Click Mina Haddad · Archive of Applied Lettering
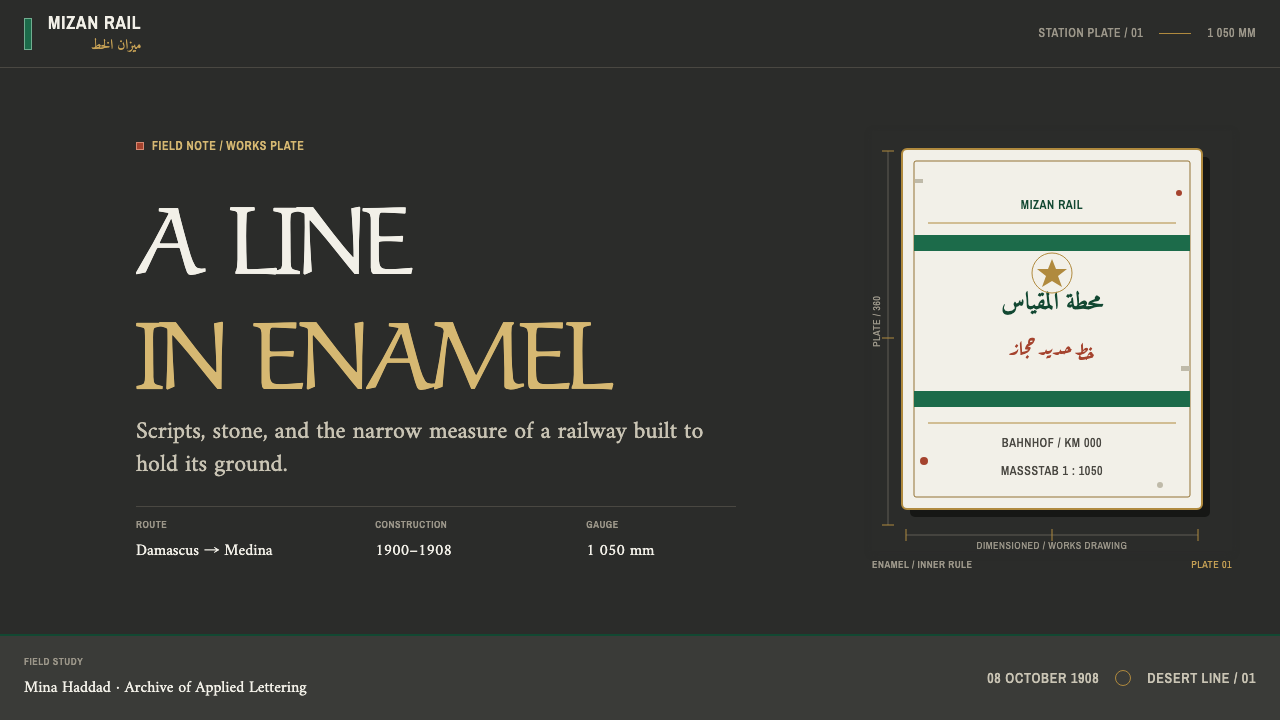Screen dimensions: 1280x720 coord(165,687)
